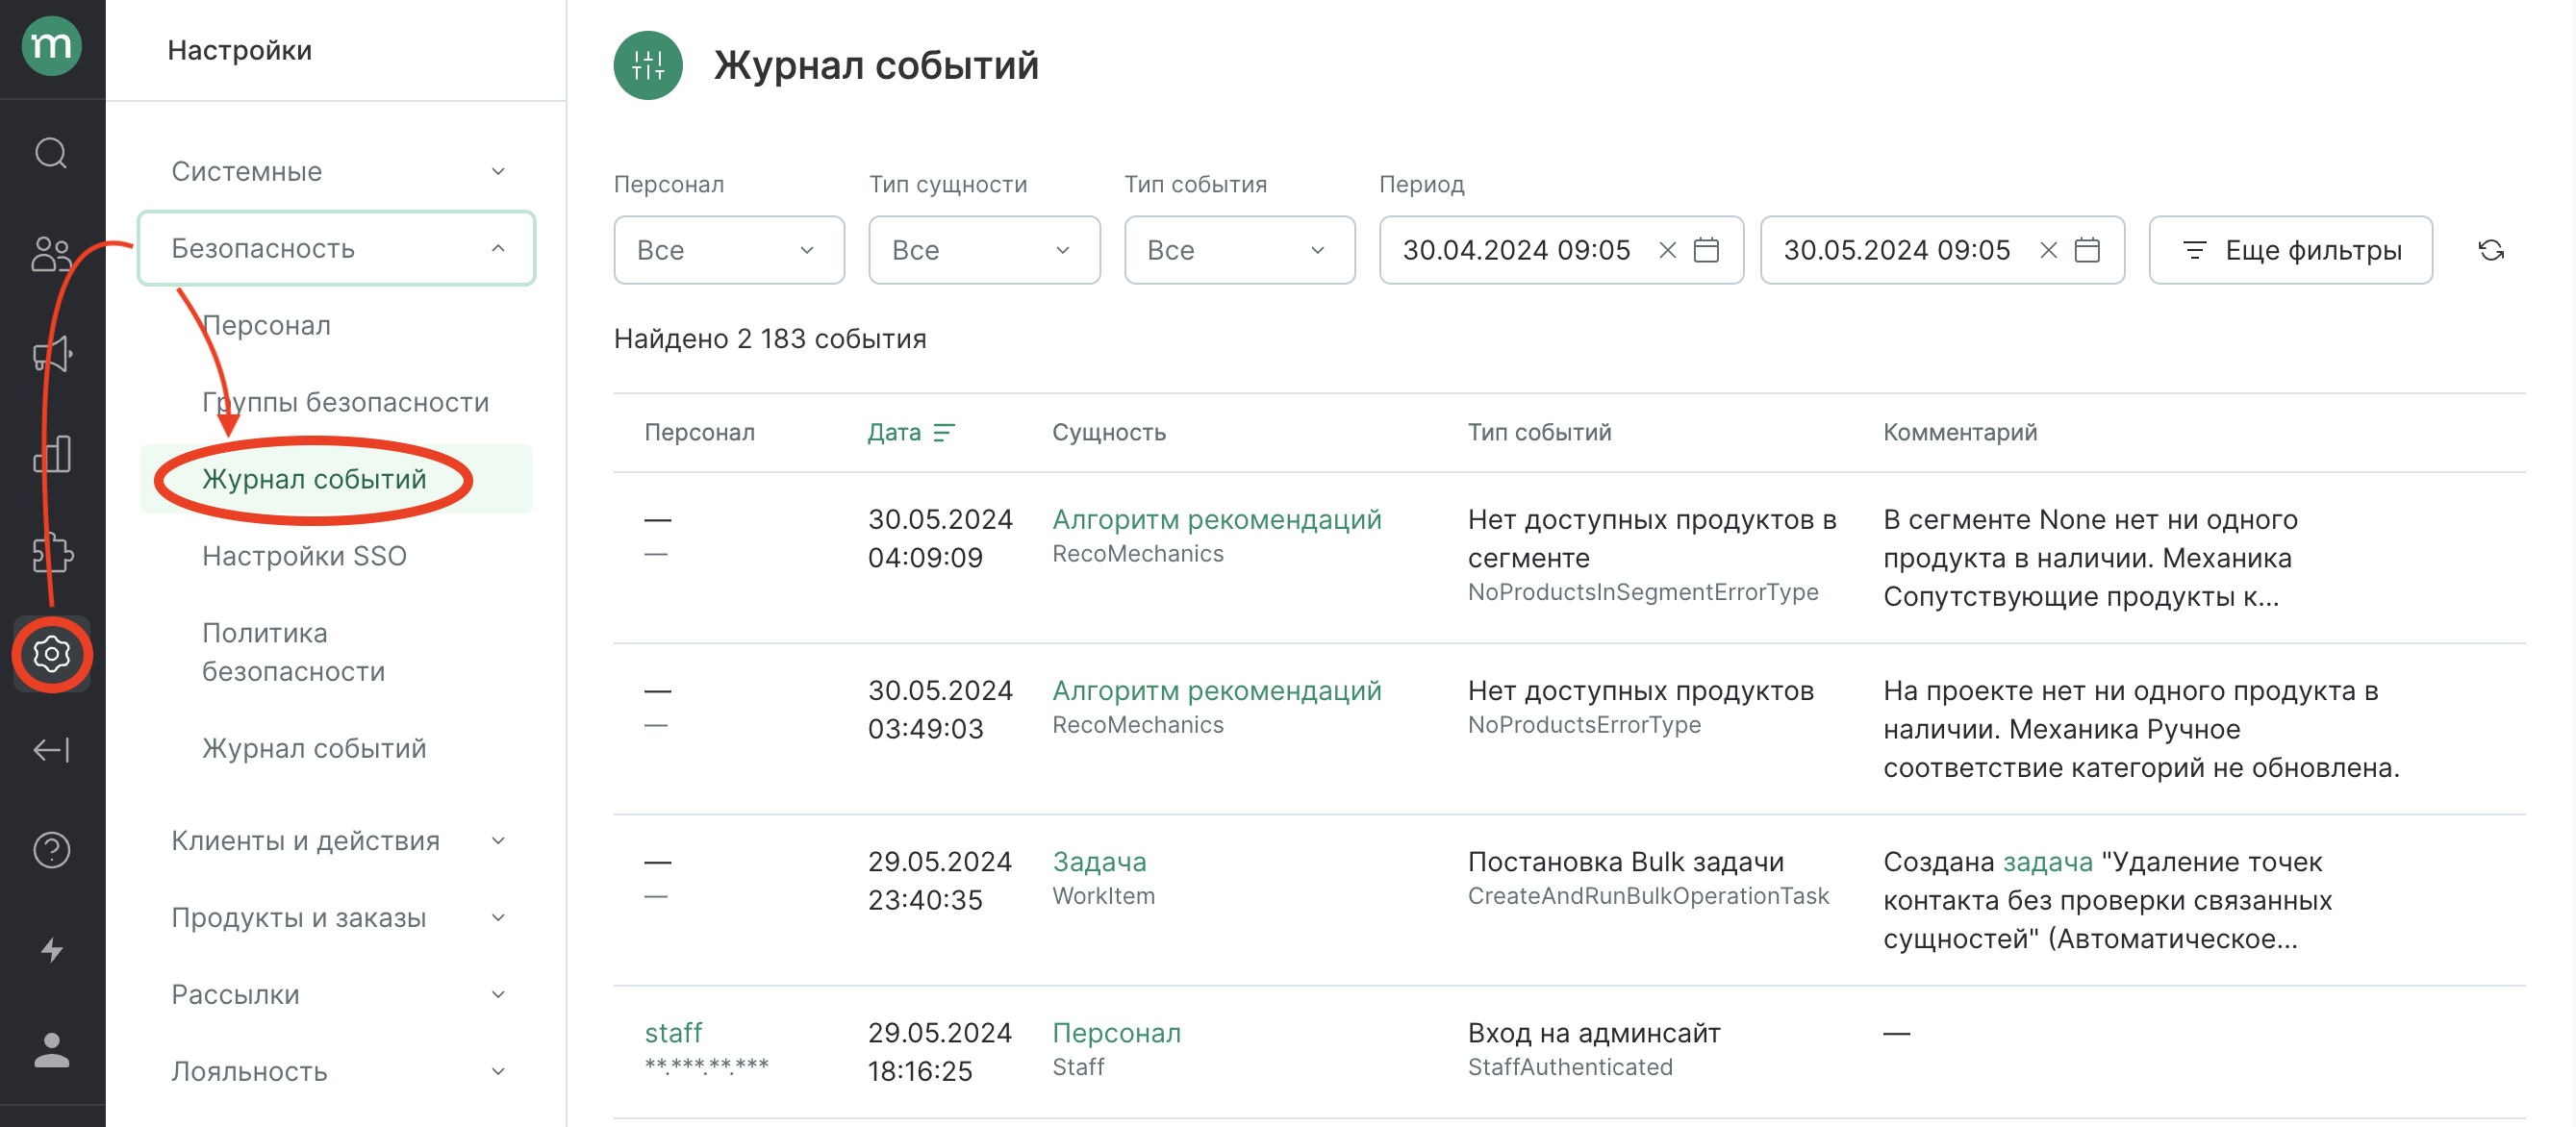
Task: Click the date cell 29.05.2024 23:40:35
Action: [939, 880]
